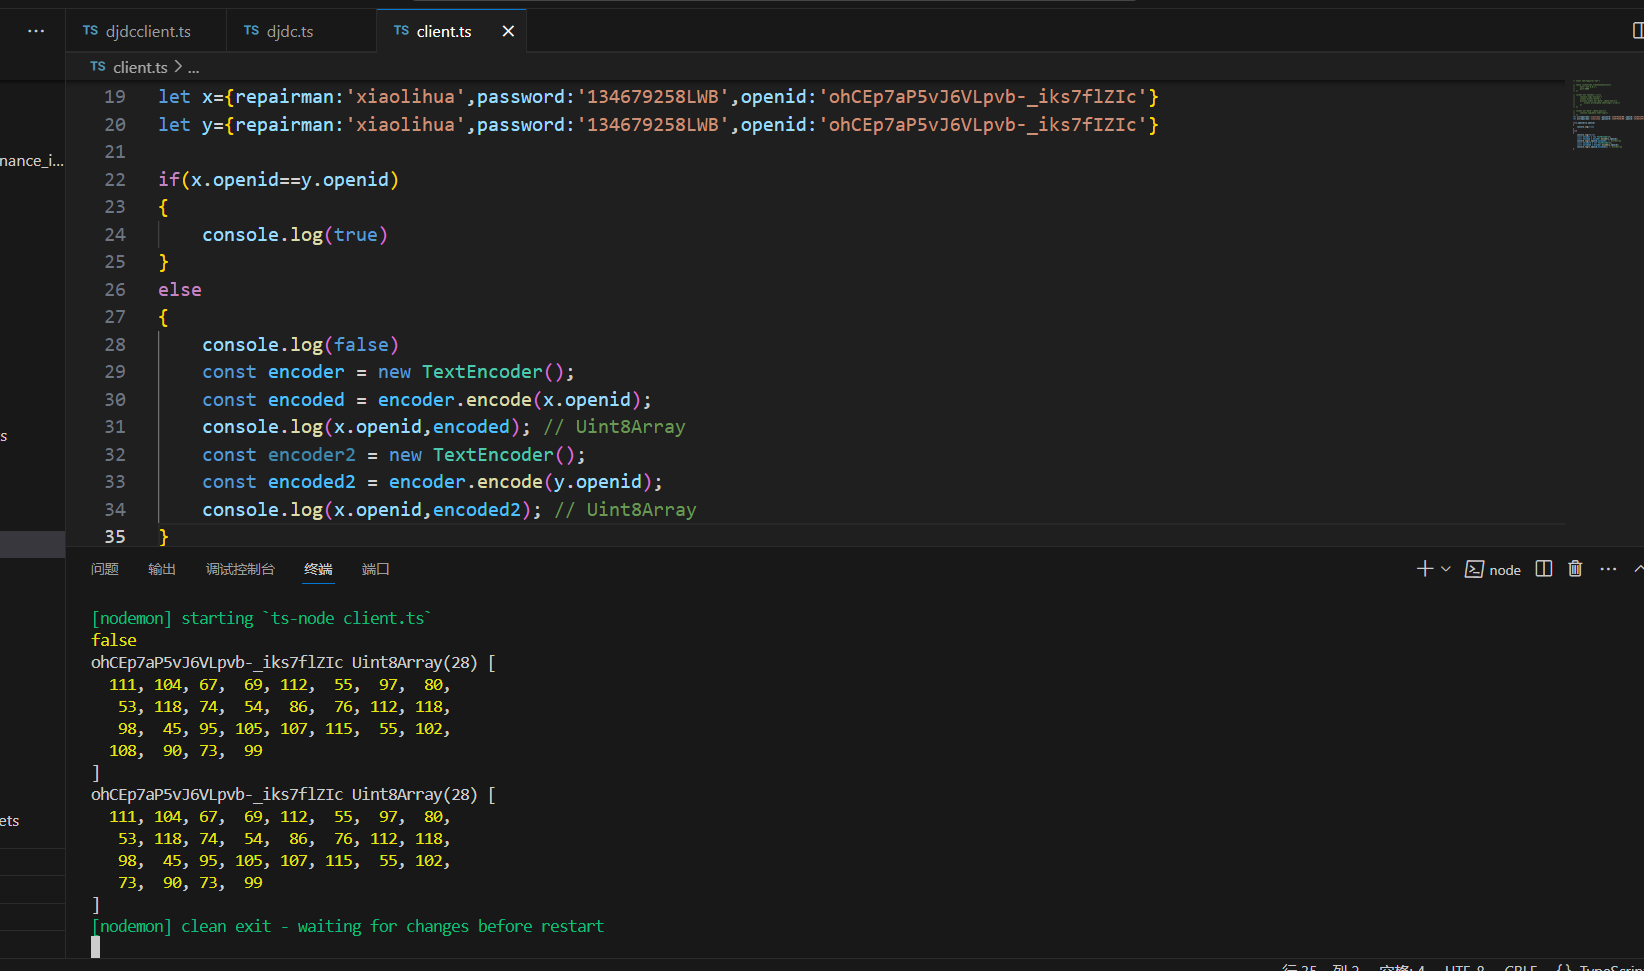Click 'let y=' variable declaration on line 20

191,125
